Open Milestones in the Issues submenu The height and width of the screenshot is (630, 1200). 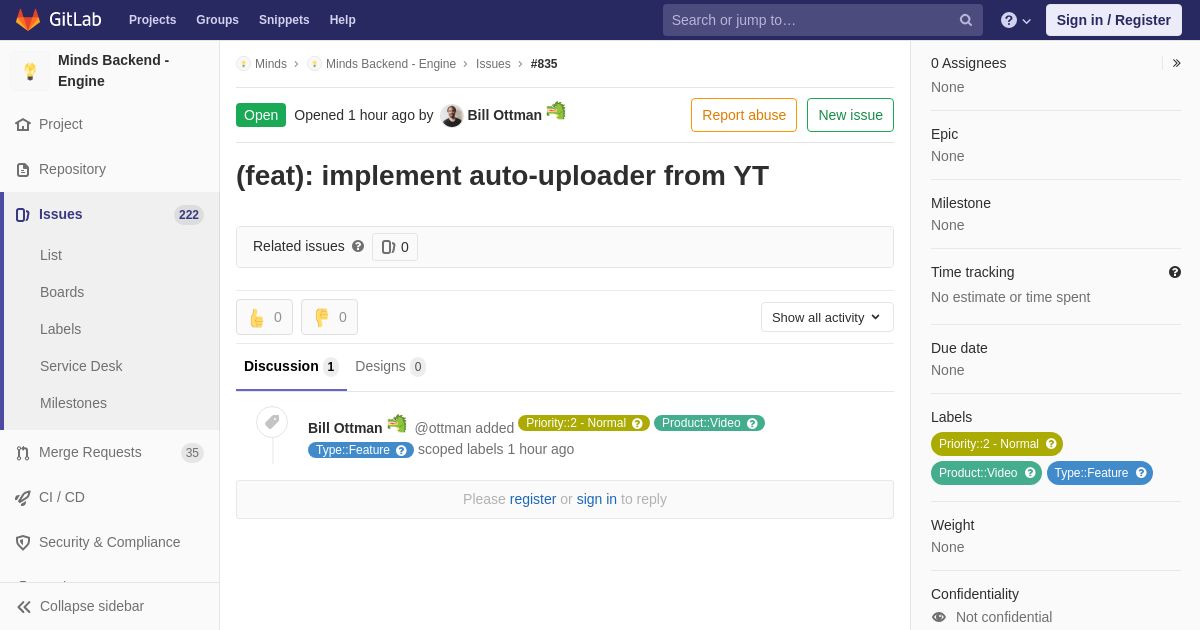tap(73, 403)
